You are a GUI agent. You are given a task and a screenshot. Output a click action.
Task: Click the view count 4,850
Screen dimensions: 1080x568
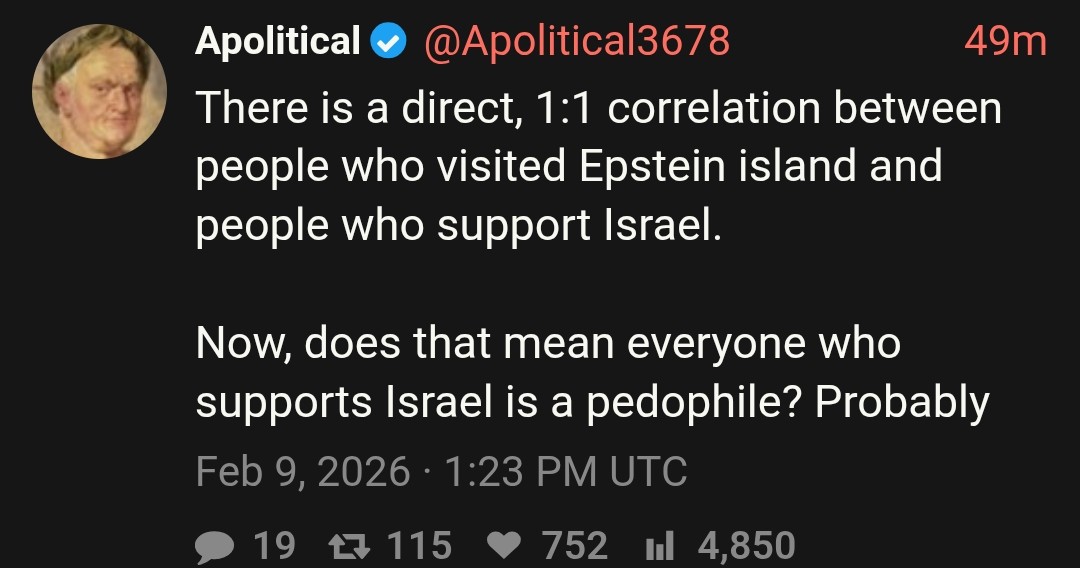(747, 546)
